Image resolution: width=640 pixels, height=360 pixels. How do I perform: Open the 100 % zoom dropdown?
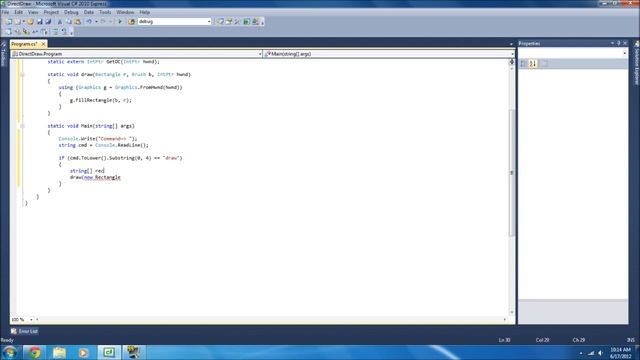[31, 320]
